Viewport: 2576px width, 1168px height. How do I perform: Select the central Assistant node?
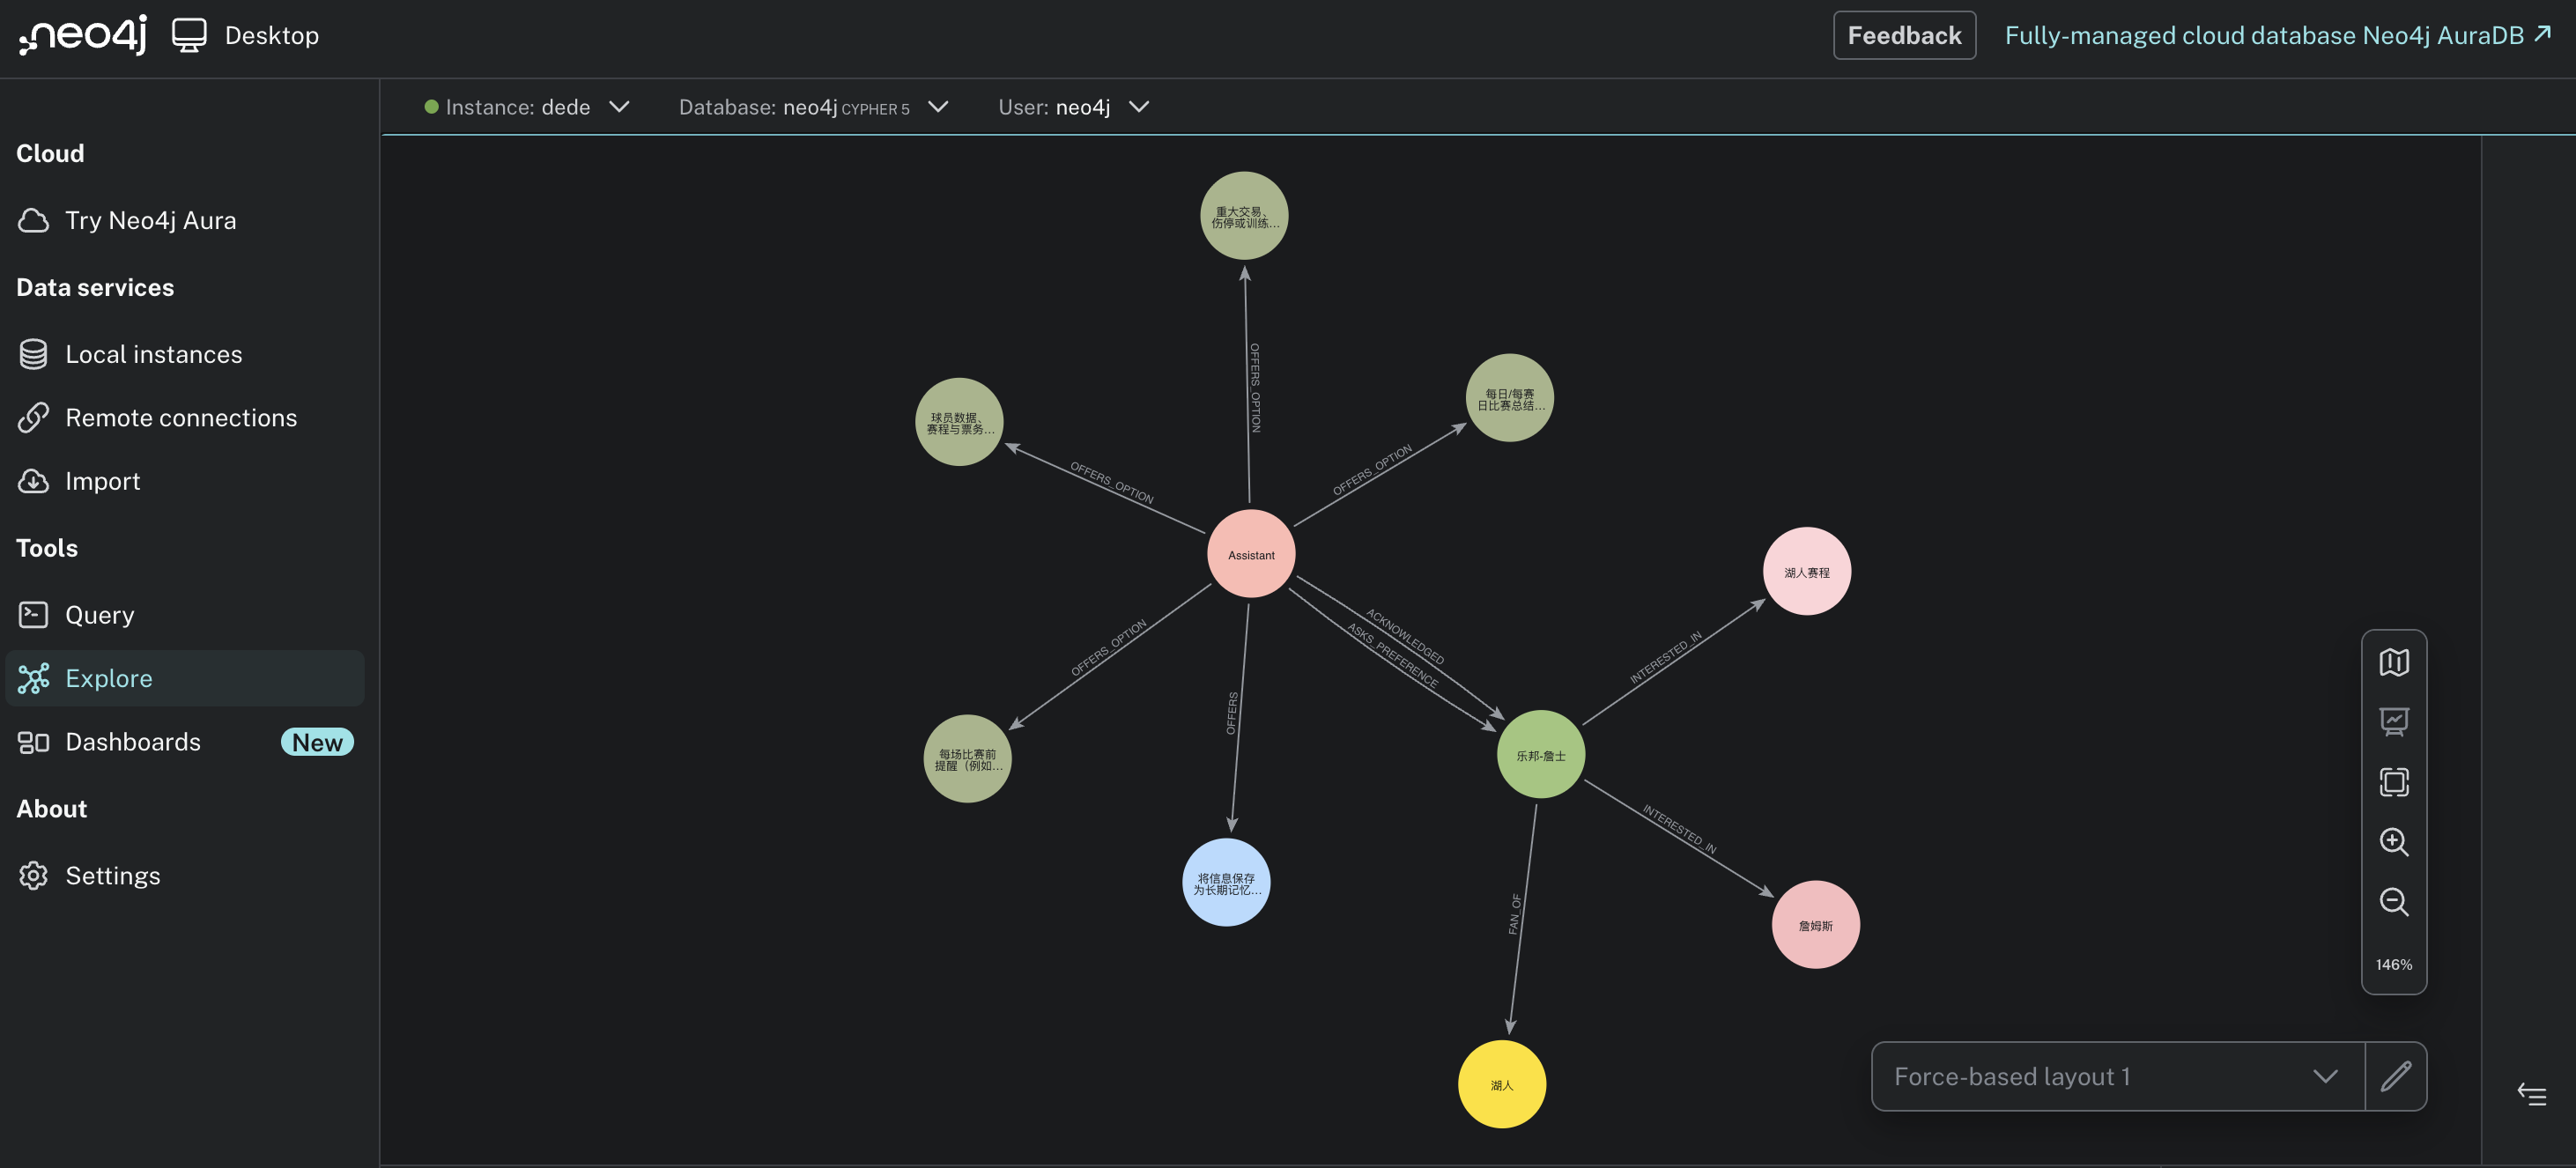(x=1250, y=554)
